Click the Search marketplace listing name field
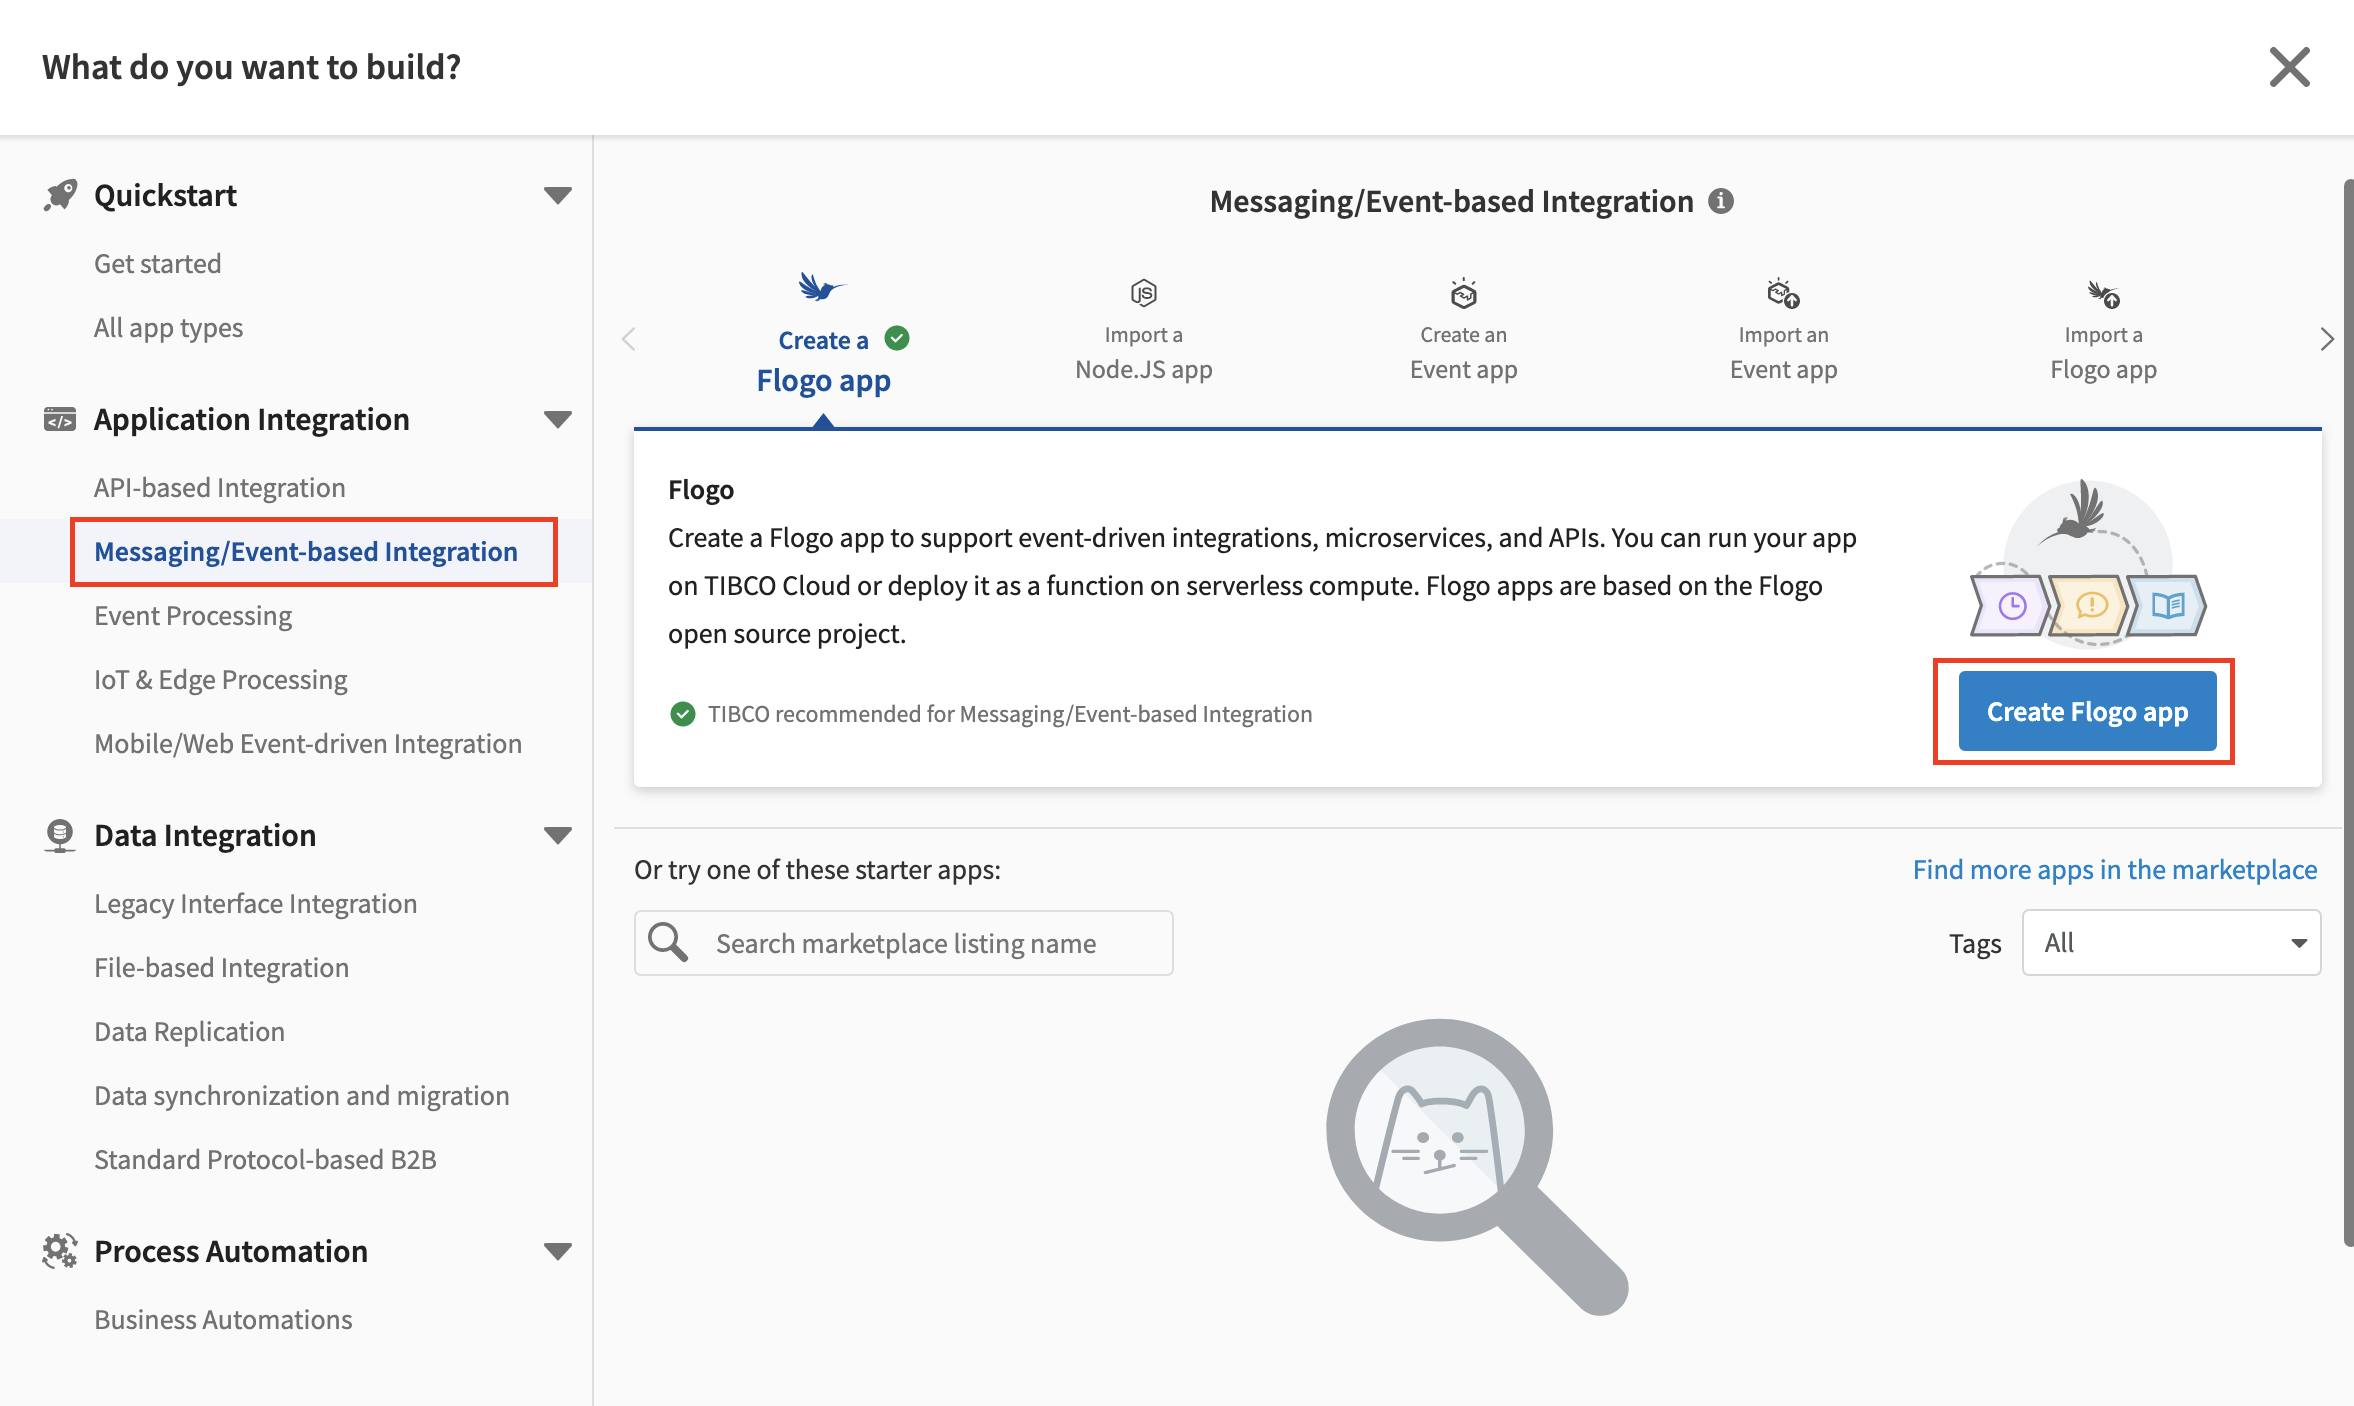Screen dimensions: 2354x1406 pos(903,942)
